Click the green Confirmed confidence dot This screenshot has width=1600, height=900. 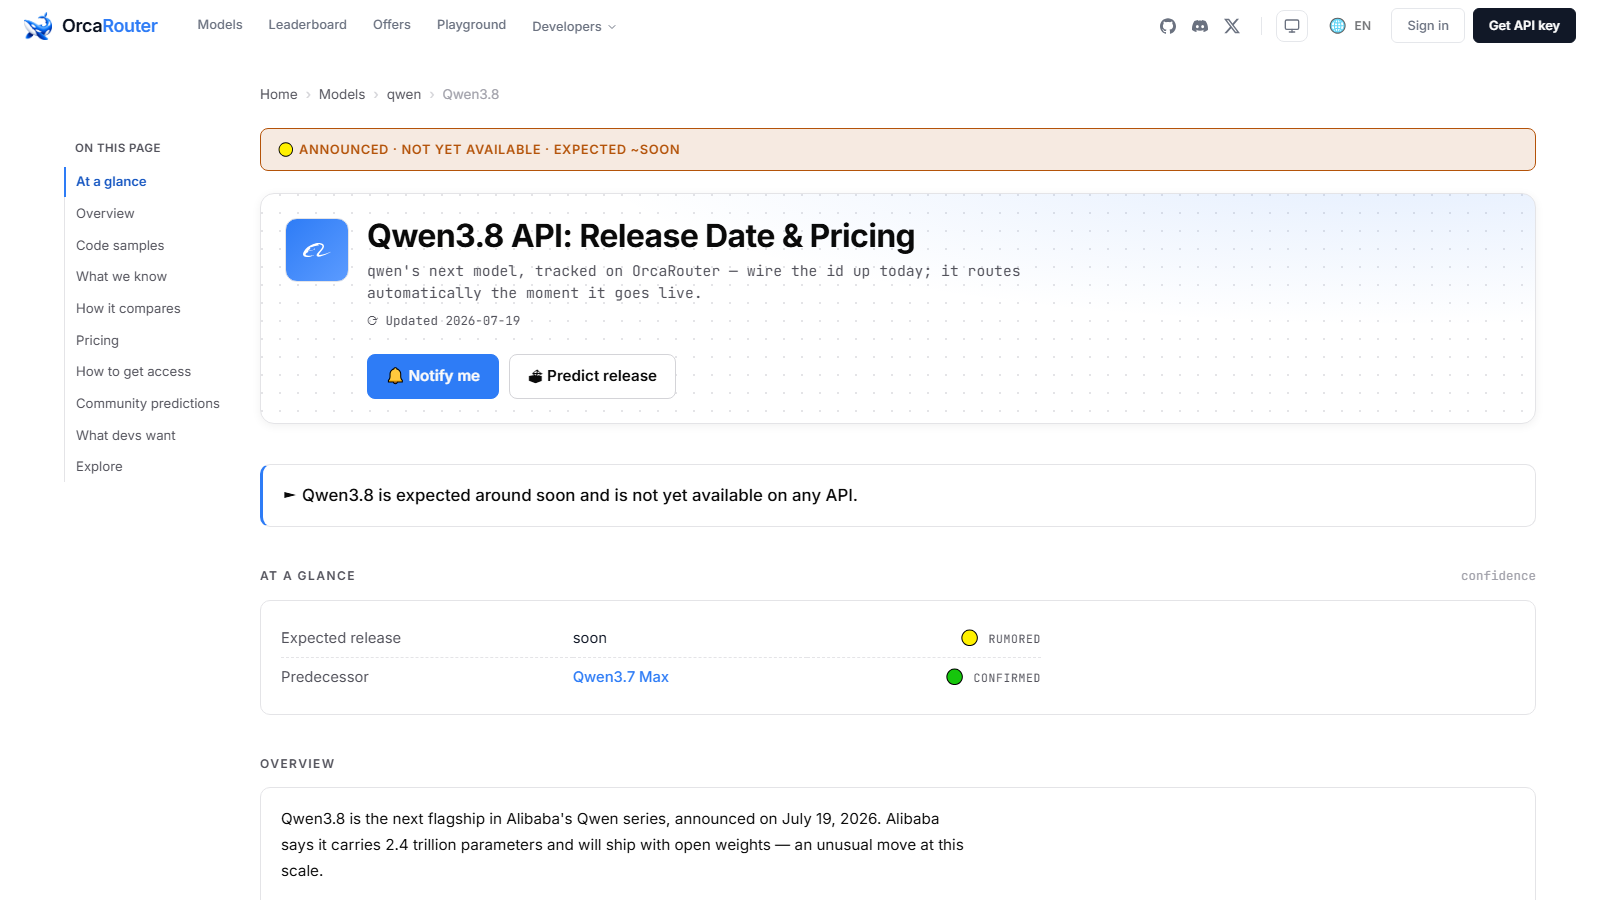click(x=954, y=677)
